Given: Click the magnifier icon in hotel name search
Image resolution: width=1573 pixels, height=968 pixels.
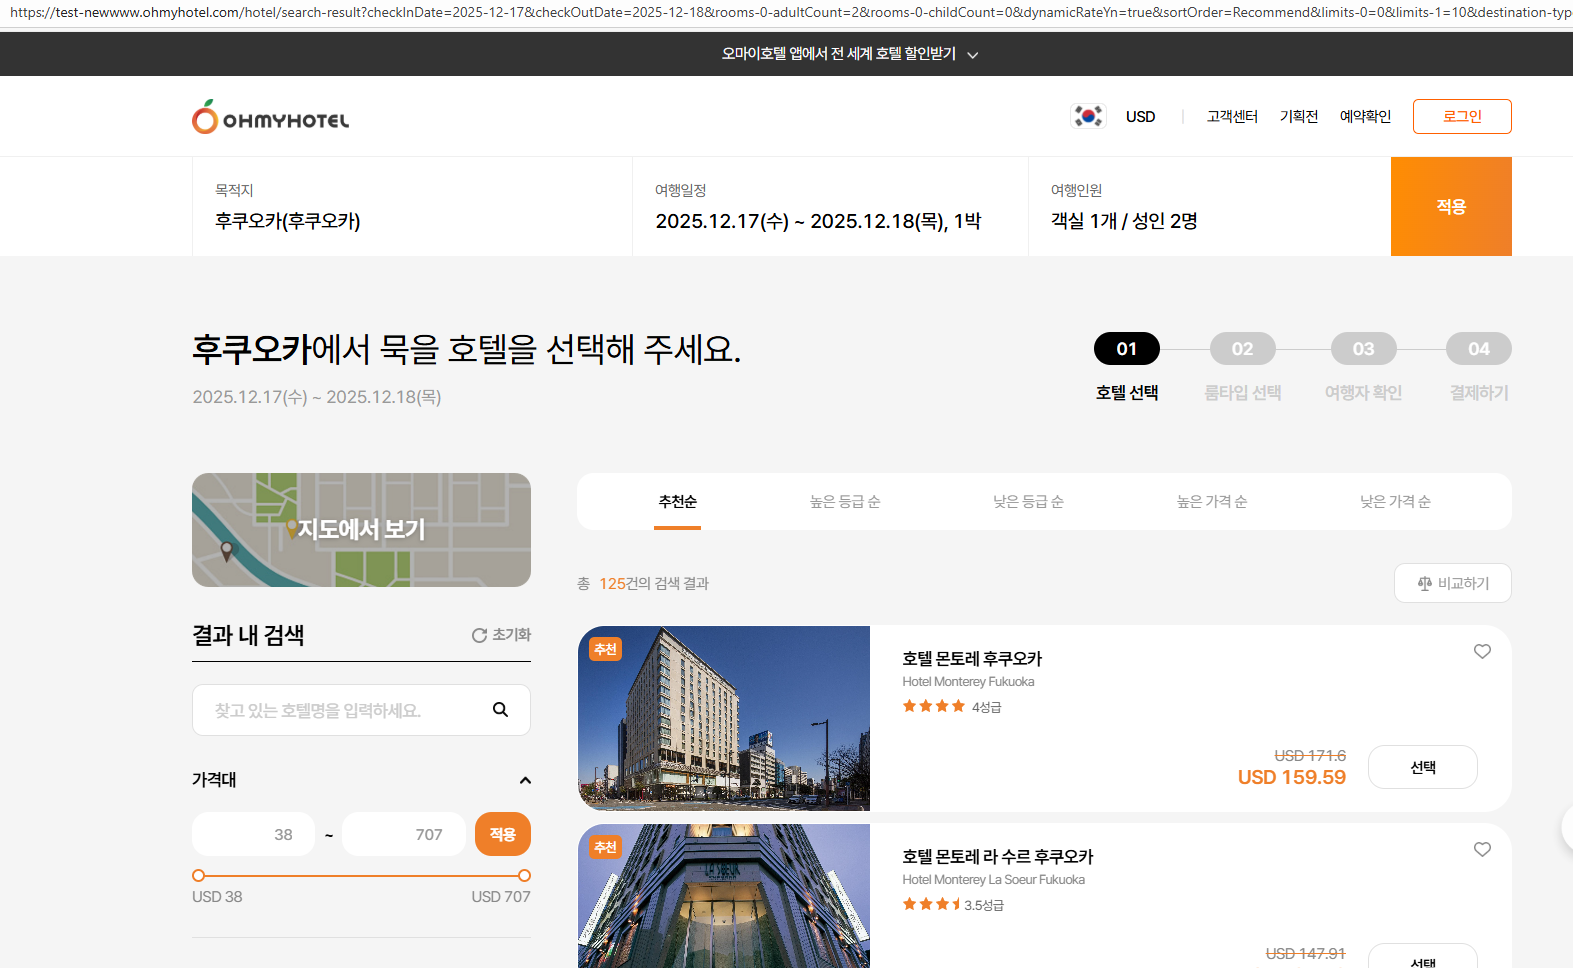Looking at the screenshot, I should click(x=500, y=710).
